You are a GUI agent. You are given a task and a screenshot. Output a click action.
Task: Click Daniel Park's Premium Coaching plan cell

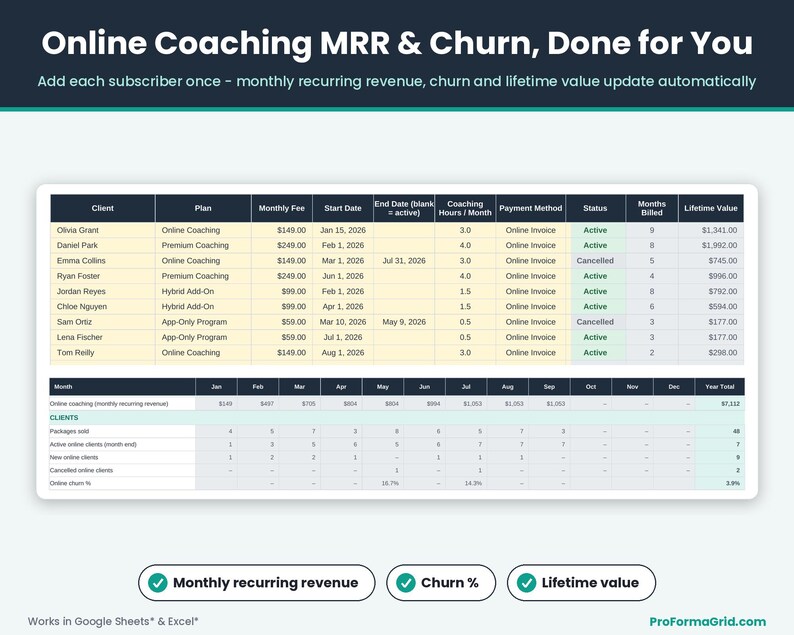(x=203, y=245)
